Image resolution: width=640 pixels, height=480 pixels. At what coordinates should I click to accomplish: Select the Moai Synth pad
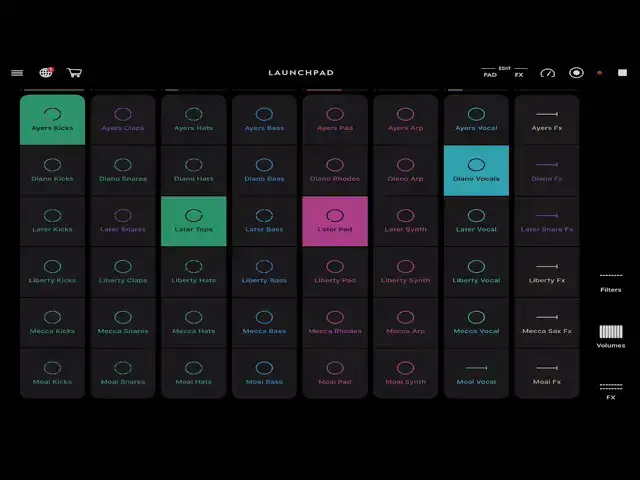coord(405,373)
